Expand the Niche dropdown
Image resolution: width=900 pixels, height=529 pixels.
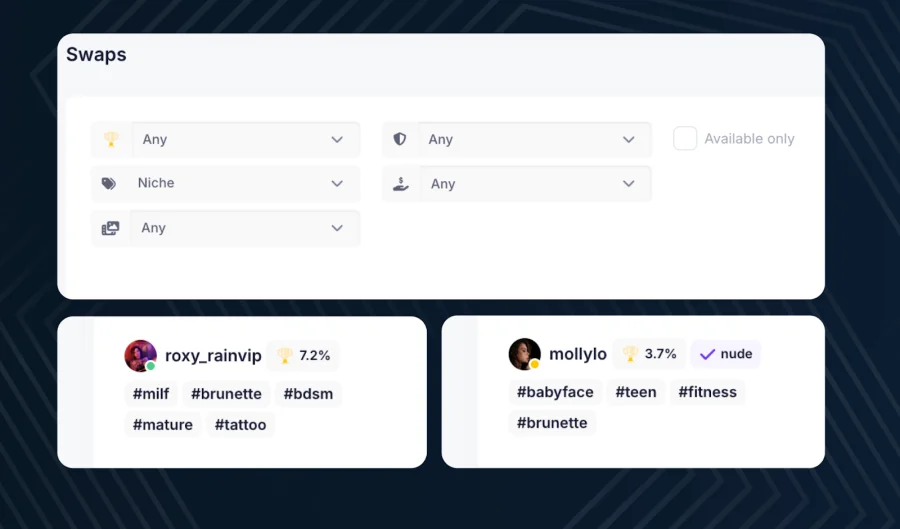pyautogui.click(x=245, y=184)
